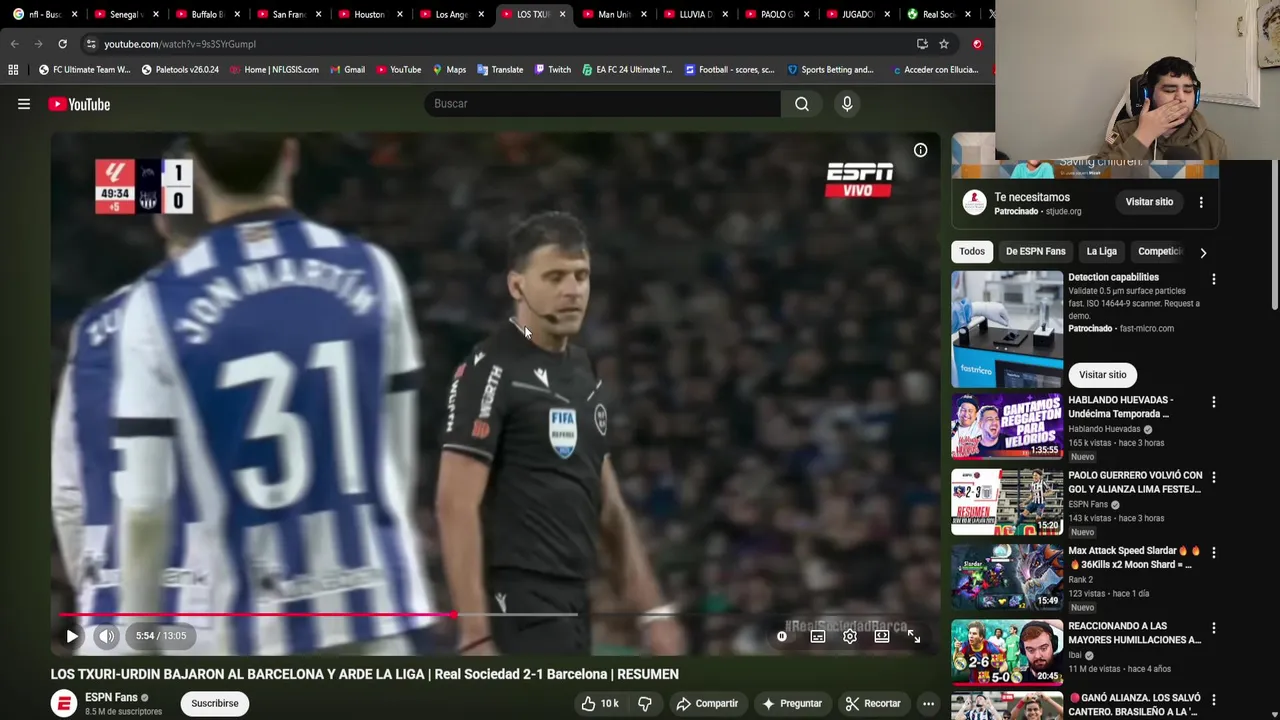Screen dimensions: 1280x720
Task: Open options for Reaccionando humillaciones video
Action: click(1214, 629)
